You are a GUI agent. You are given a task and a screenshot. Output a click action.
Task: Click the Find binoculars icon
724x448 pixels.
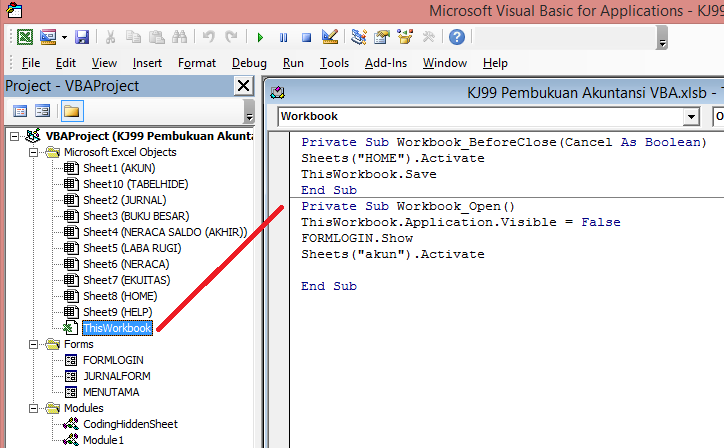pyautogui.click(x=179, y=37)
